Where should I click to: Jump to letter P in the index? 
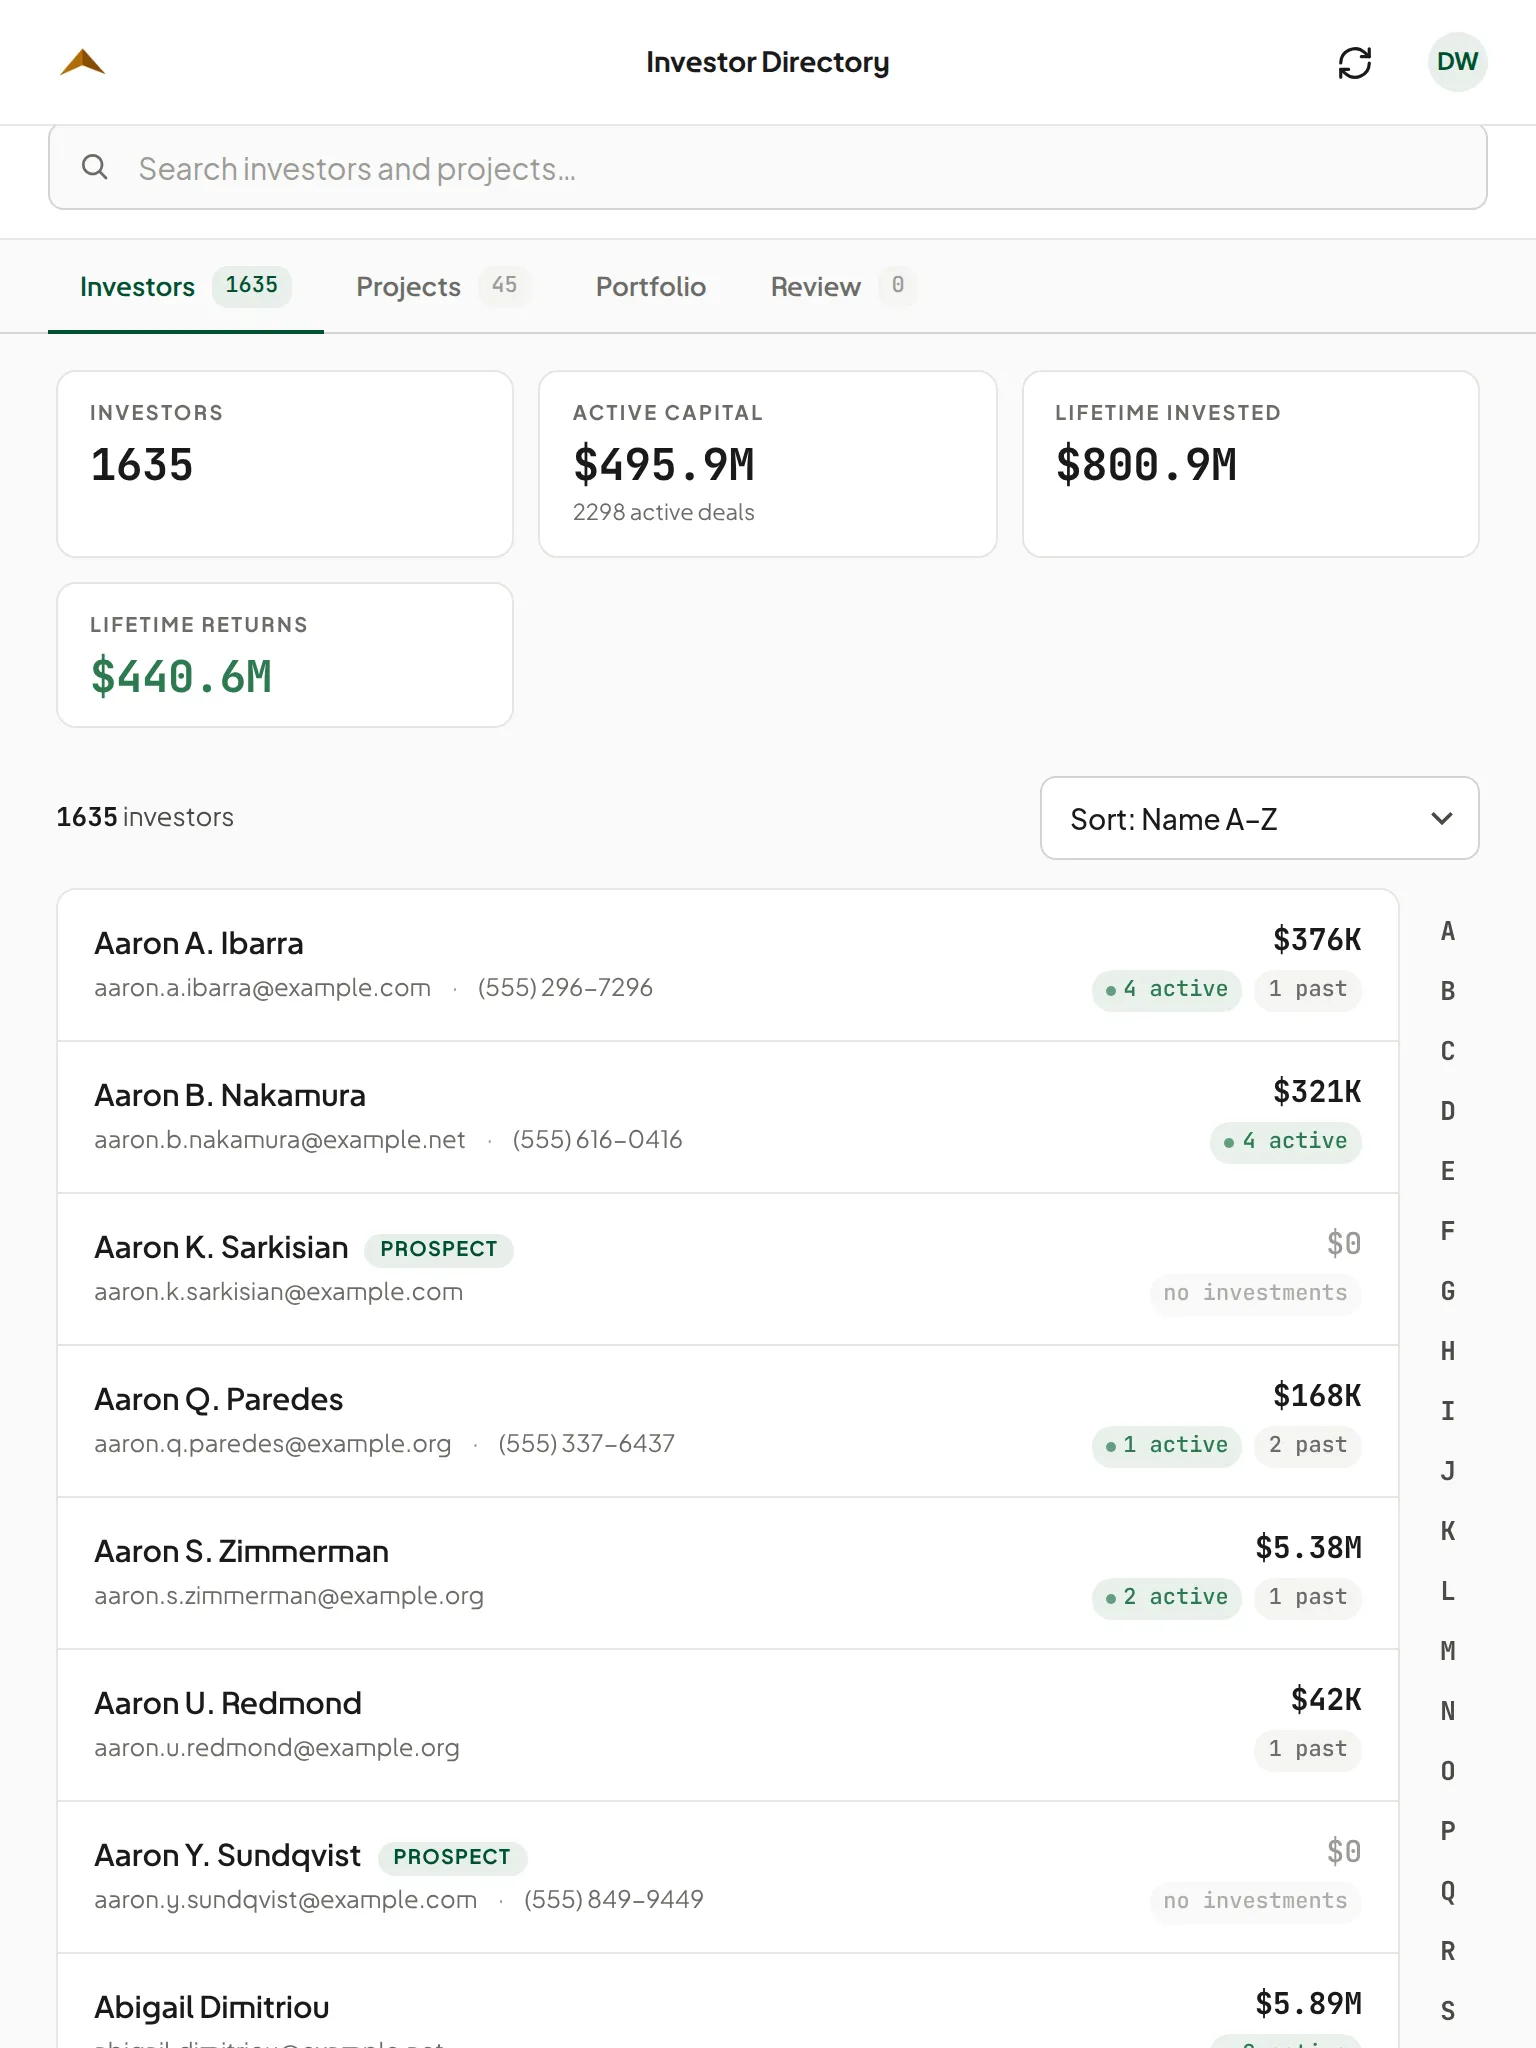pos(1448,1831)
